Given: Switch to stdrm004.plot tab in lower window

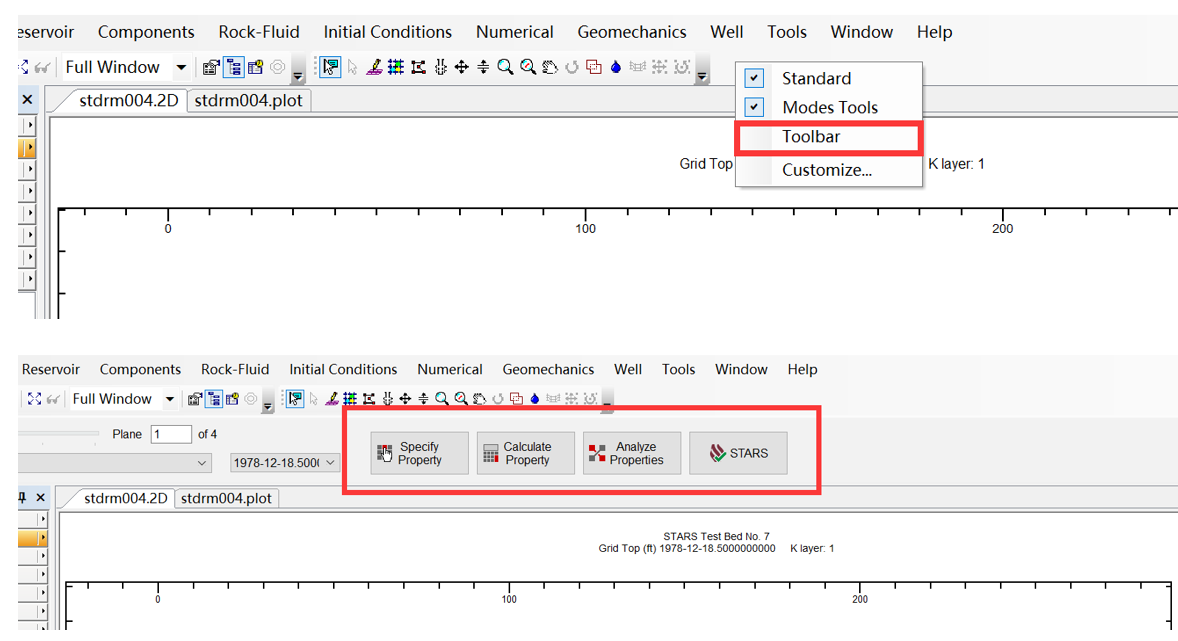Looking at the screenshot, I should 226,498.
